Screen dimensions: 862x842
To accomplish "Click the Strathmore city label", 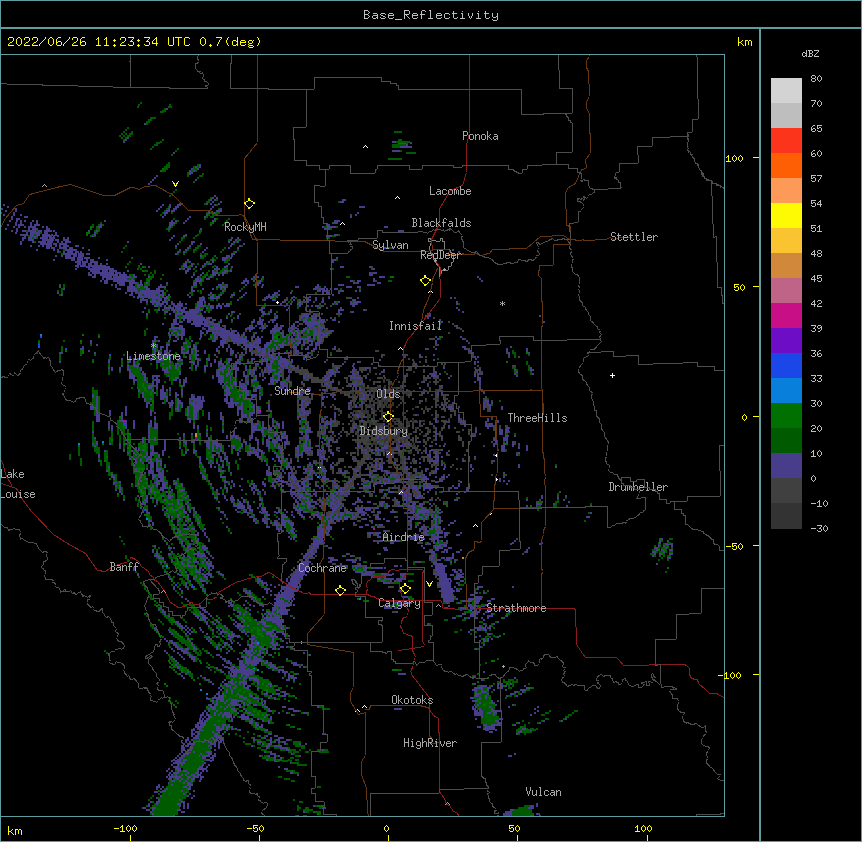I will [x=516, y=608].
